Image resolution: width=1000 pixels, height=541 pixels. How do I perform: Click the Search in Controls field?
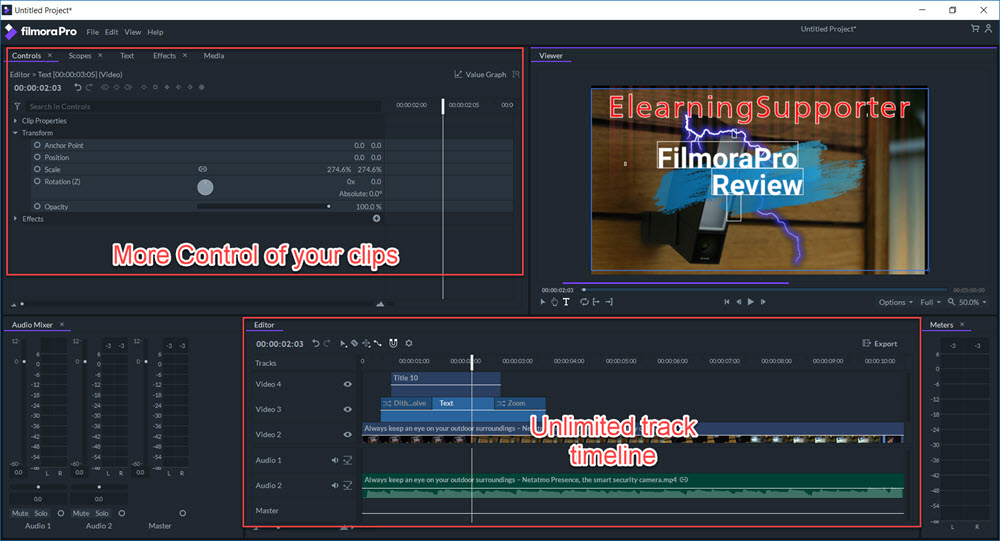[203, 107]
